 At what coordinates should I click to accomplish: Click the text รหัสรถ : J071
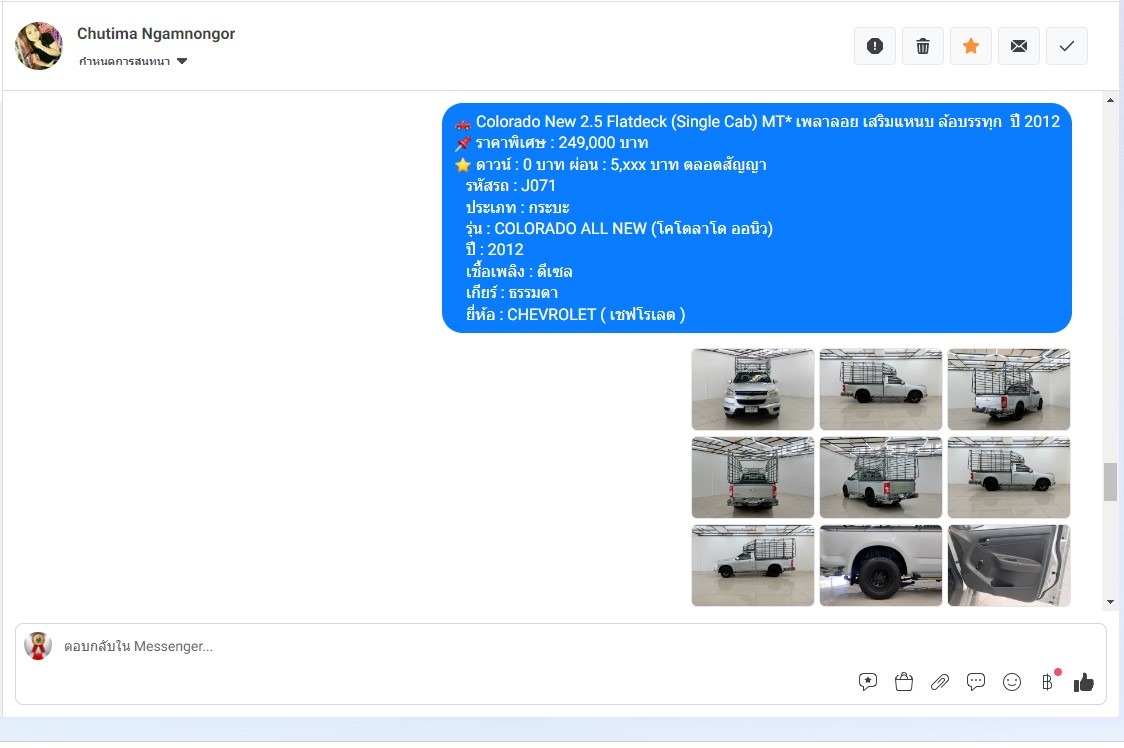tap(510, 186)
